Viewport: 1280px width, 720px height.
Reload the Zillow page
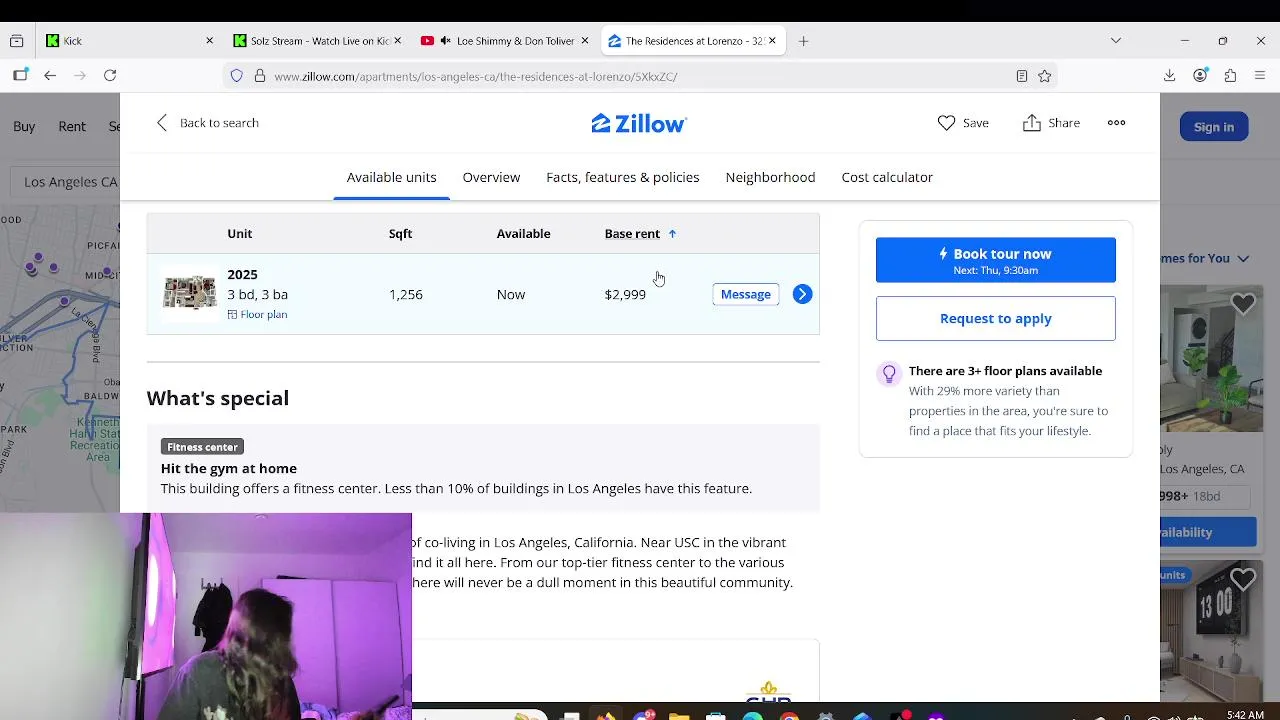click(x=110, y=75)
